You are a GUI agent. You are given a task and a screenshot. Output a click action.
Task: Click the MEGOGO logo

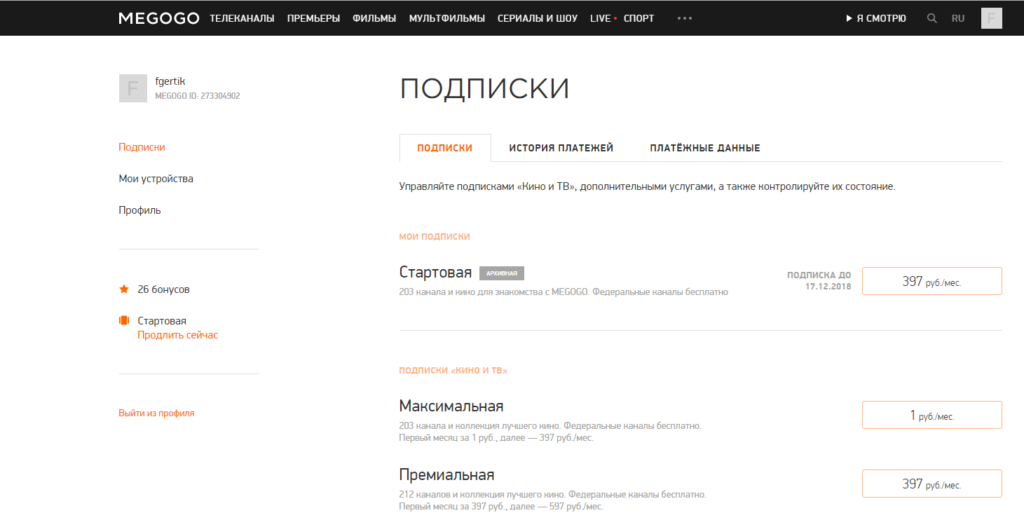pos(159,18)
